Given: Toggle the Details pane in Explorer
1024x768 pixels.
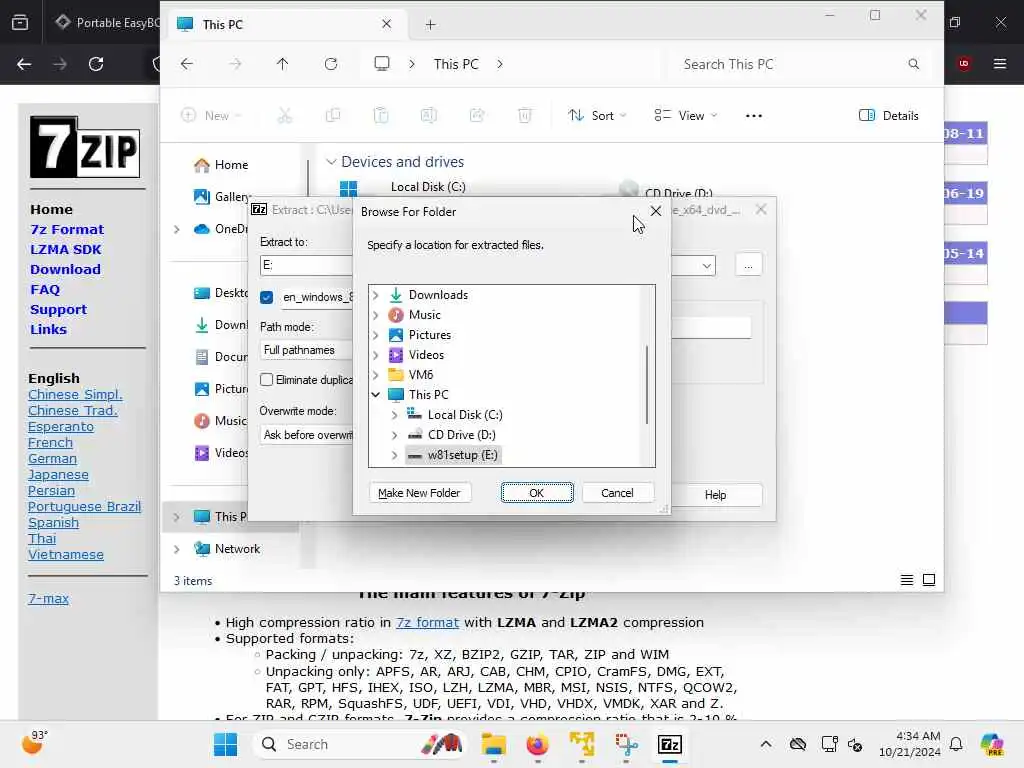Looking at the screenshot, I should click(x=889, y=116).
